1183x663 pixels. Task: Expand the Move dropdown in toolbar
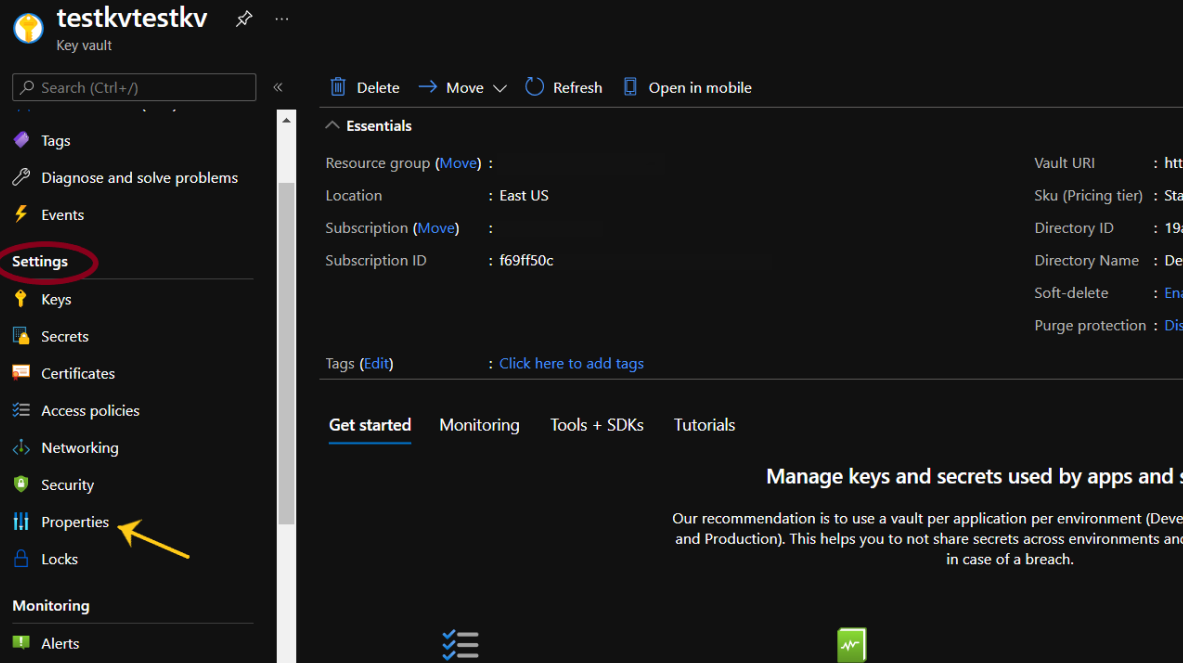point(500,88)
